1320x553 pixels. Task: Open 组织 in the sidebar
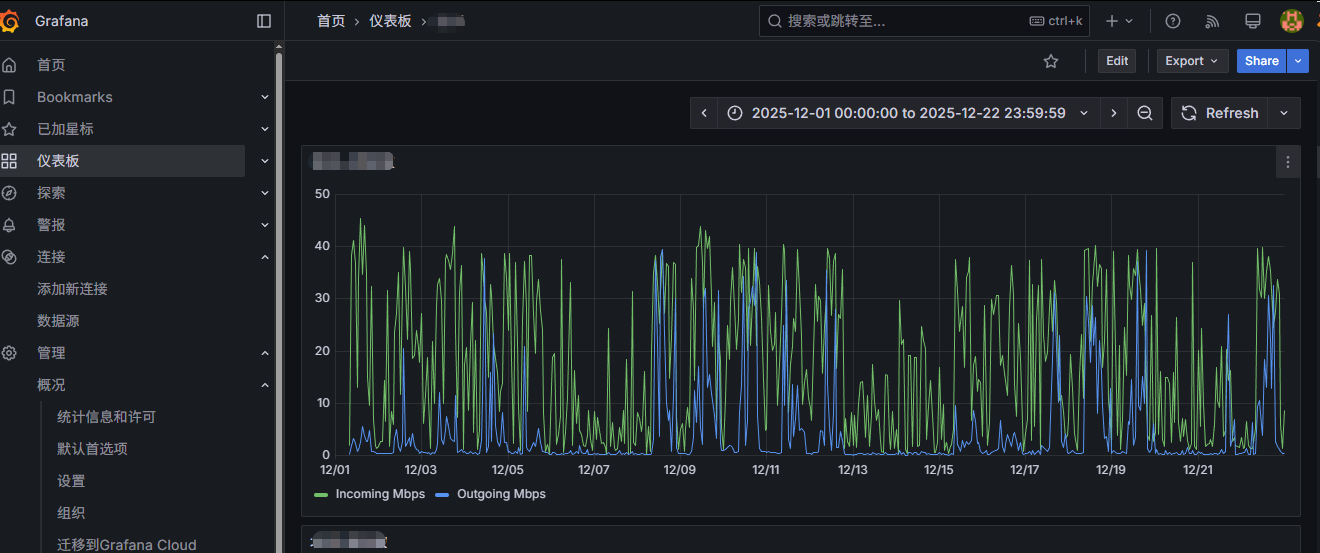point(71,513)
